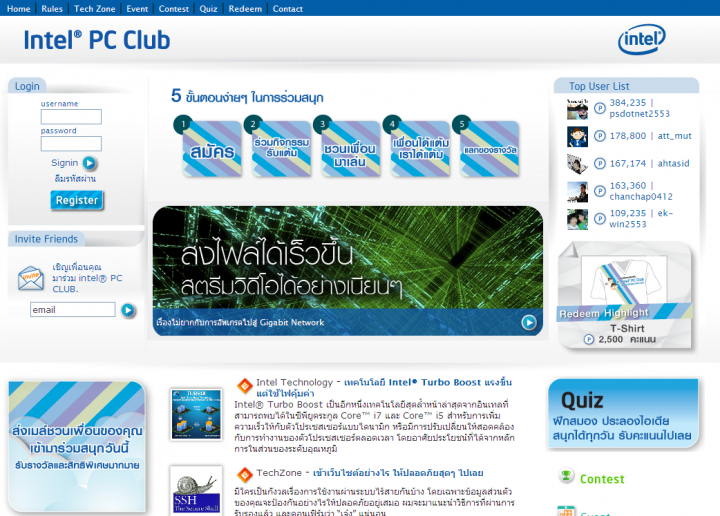Click the invite envelope icon
The height and width of the screenshot is (516, 720).
31,278
